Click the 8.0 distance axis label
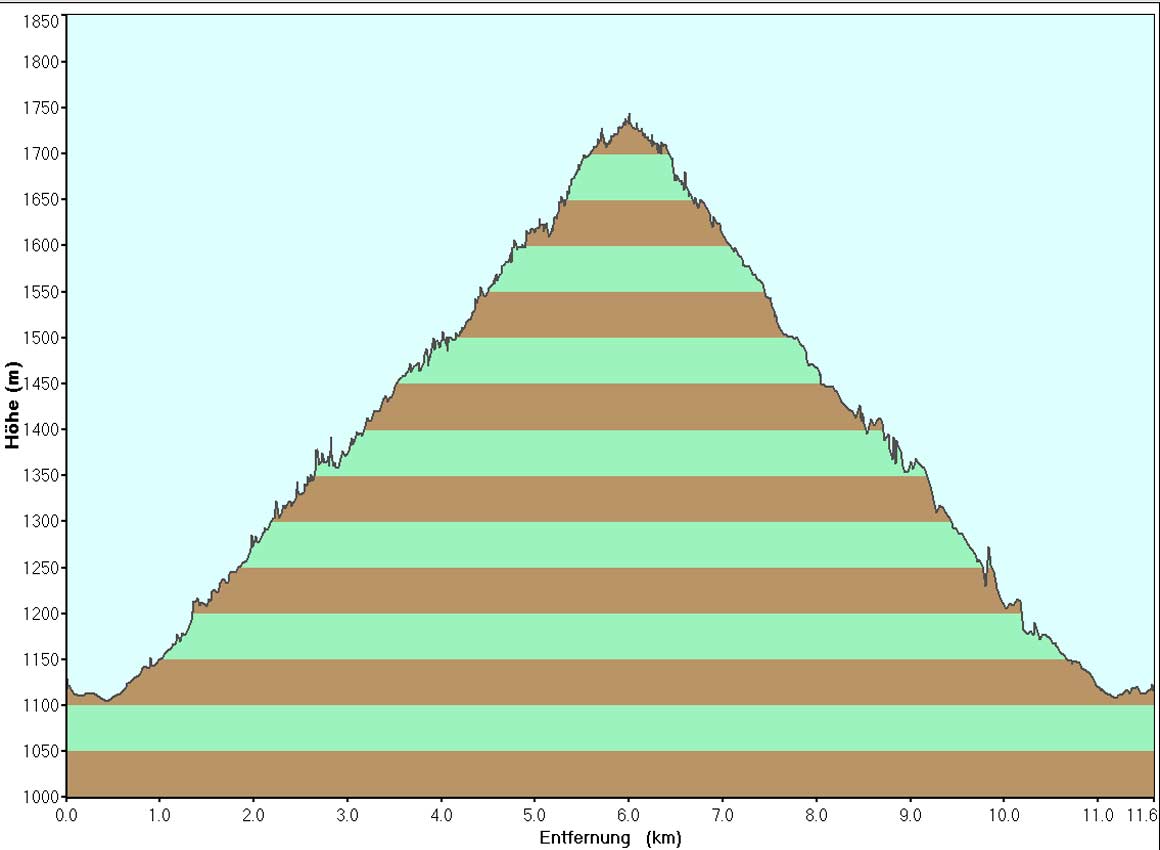 pos(816,815)
